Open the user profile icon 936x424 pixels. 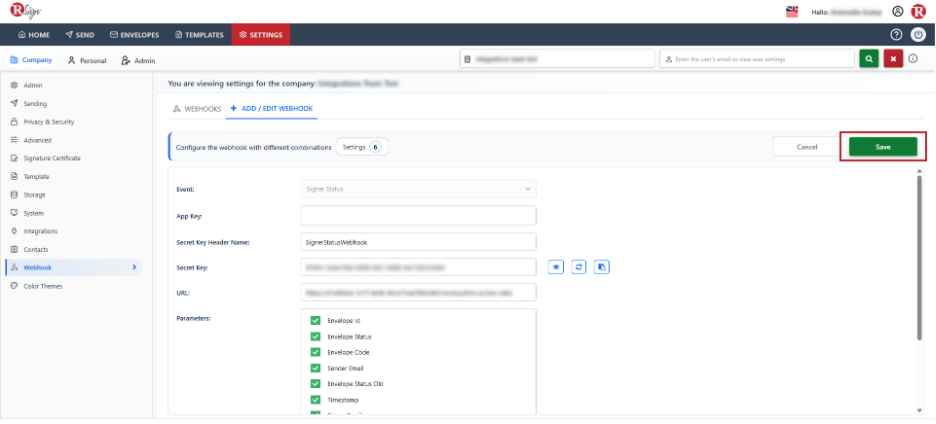tap(897, 11)
